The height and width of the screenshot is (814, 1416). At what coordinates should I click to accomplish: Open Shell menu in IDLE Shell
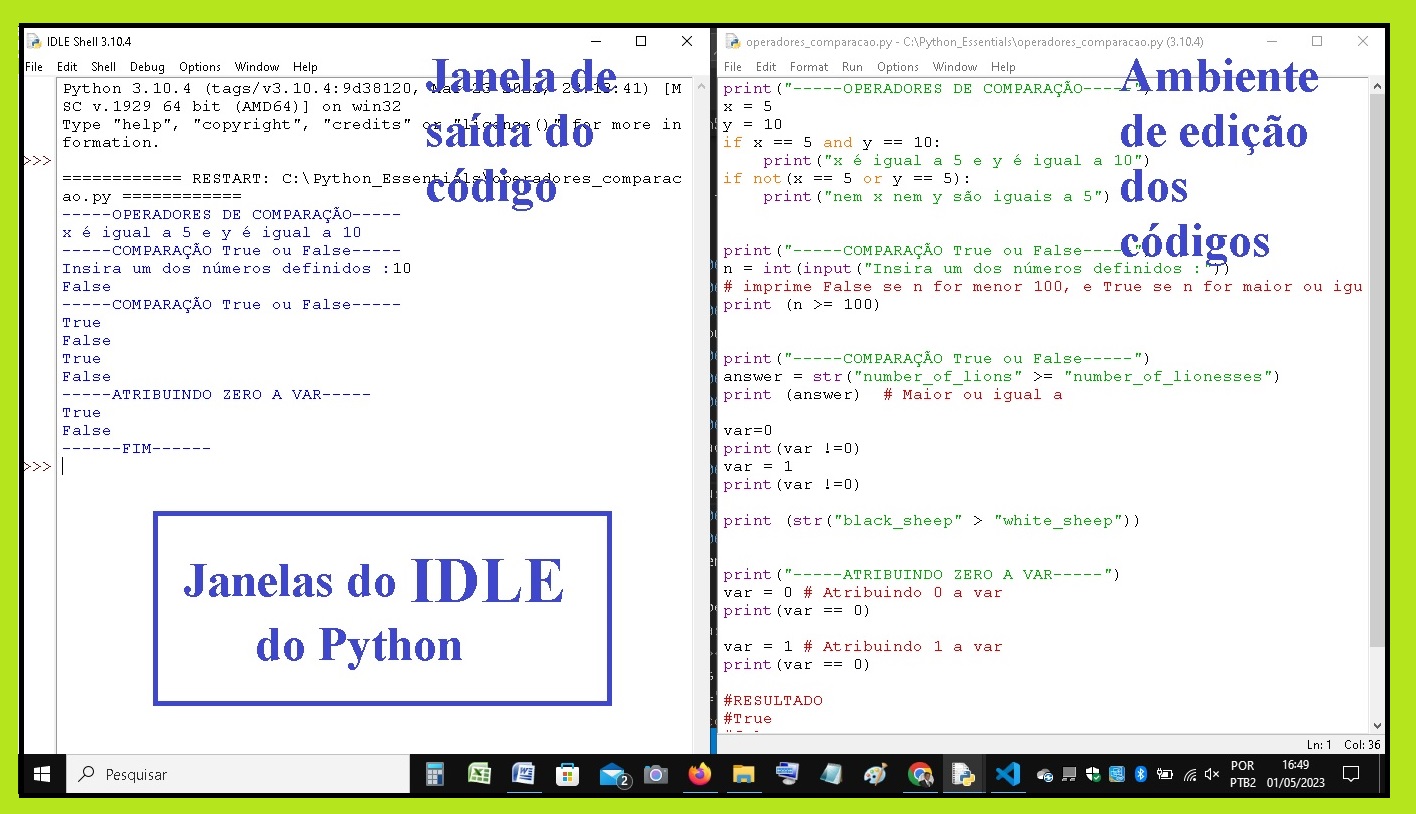click(x=104, y=67)
